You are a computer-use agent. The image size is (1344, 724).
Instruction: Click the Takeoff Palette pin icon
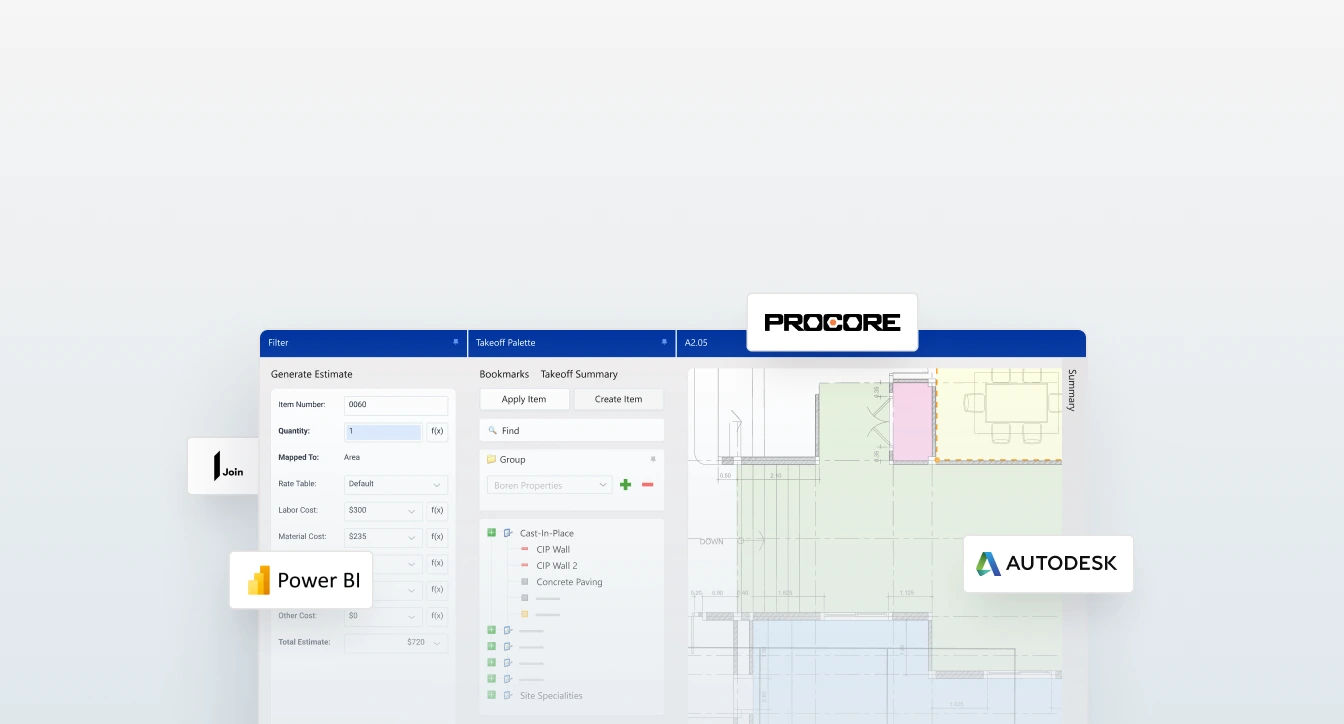663,342
